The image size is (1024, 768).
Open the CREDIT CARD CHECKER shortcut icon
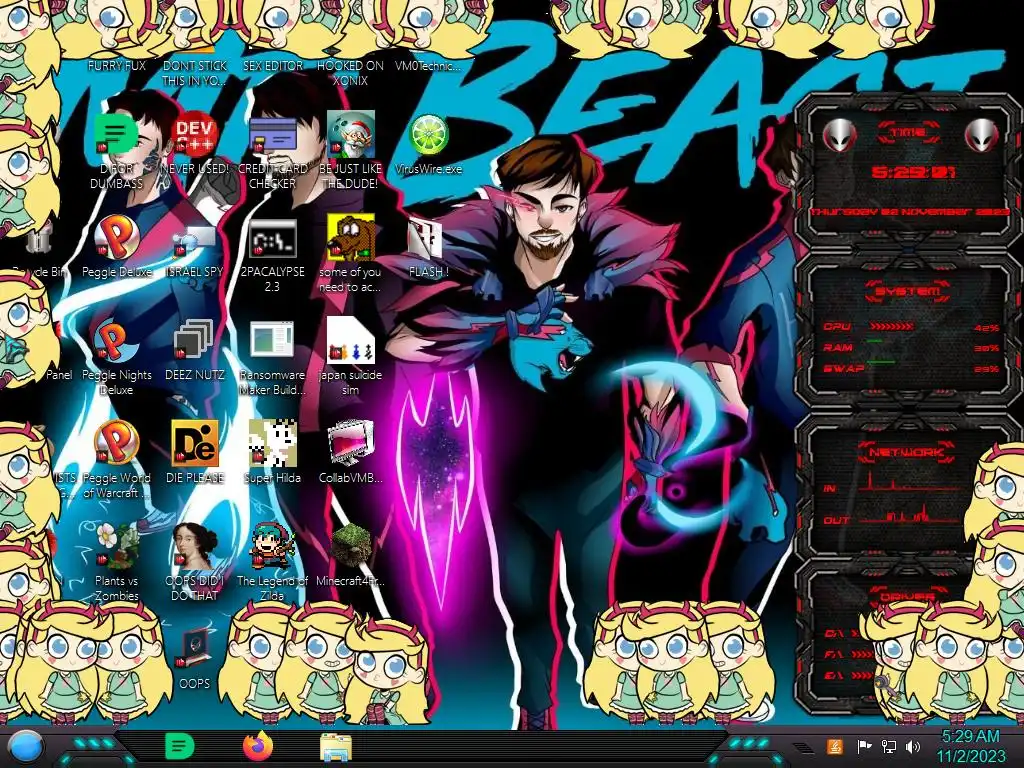pos(272,134)
